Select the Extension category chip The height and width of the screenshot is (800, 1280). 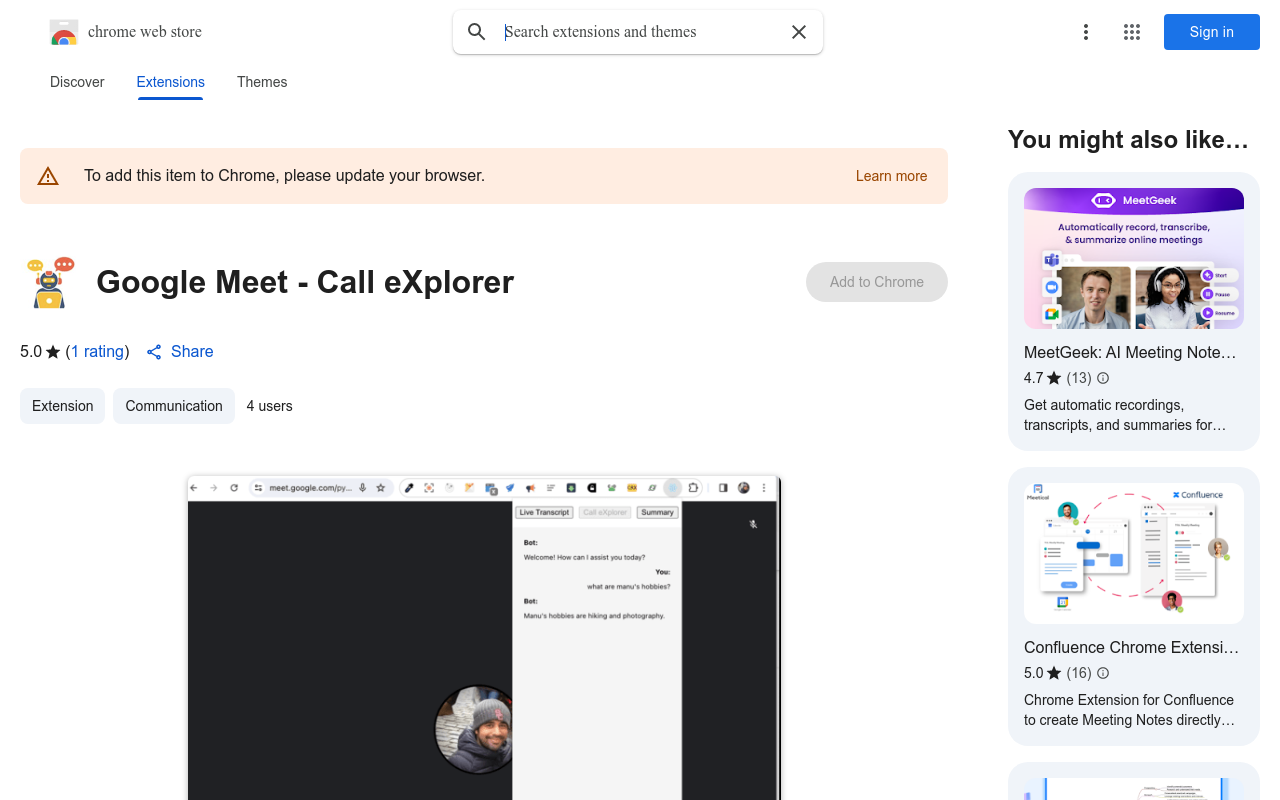pyautogui.click(x=62, y=406)
